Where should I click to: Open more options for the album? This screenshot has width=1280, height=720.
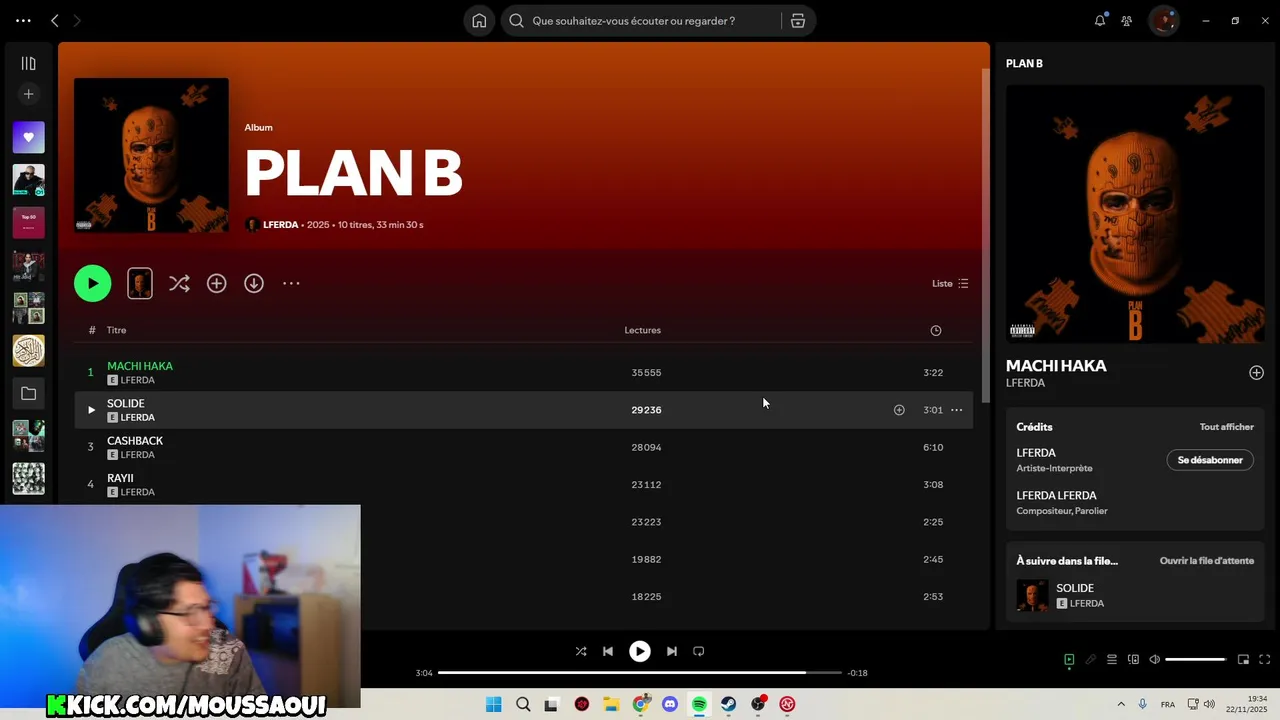pos(291,283)
